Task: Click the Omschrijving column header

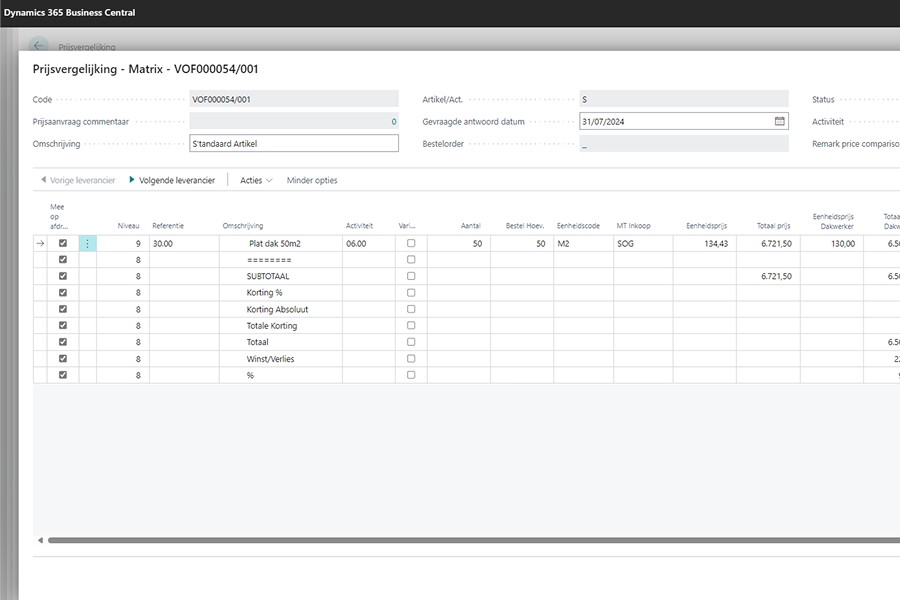Action: [242, 226]
